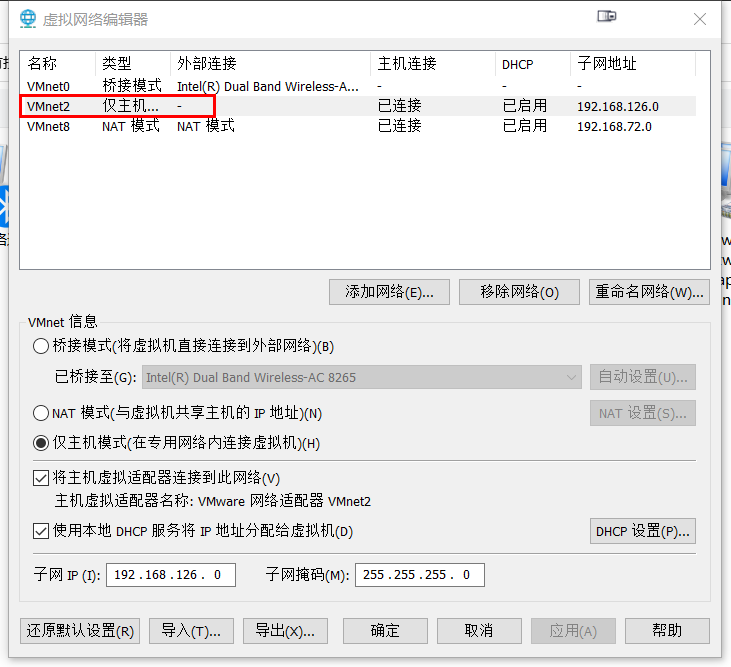Viewport: 731px width, 667px height.
Task: Select the bridged mode radio button
Action: [41, 346]
